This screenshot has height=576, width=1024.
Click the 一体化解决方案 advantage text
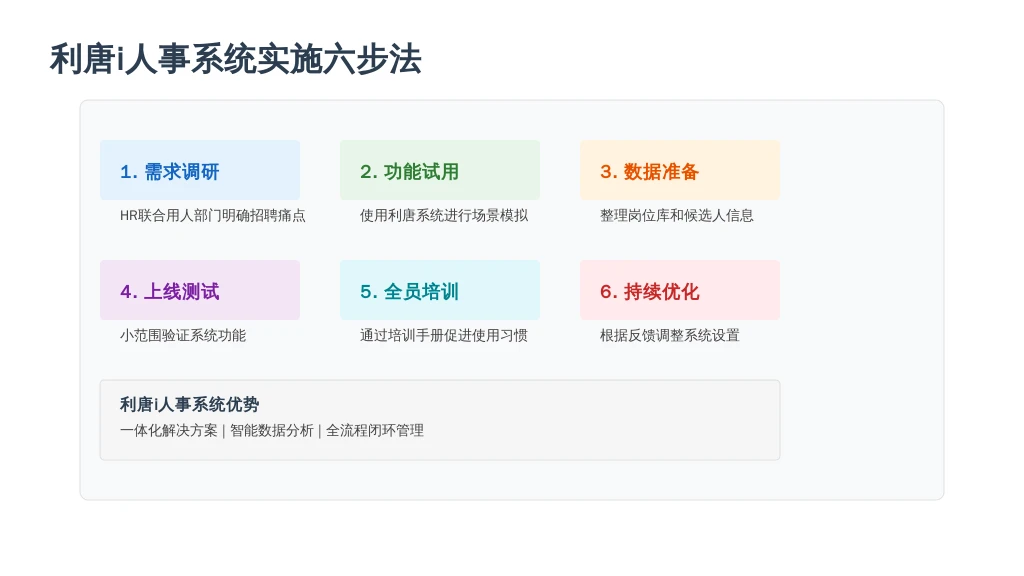tap(168, 430)
